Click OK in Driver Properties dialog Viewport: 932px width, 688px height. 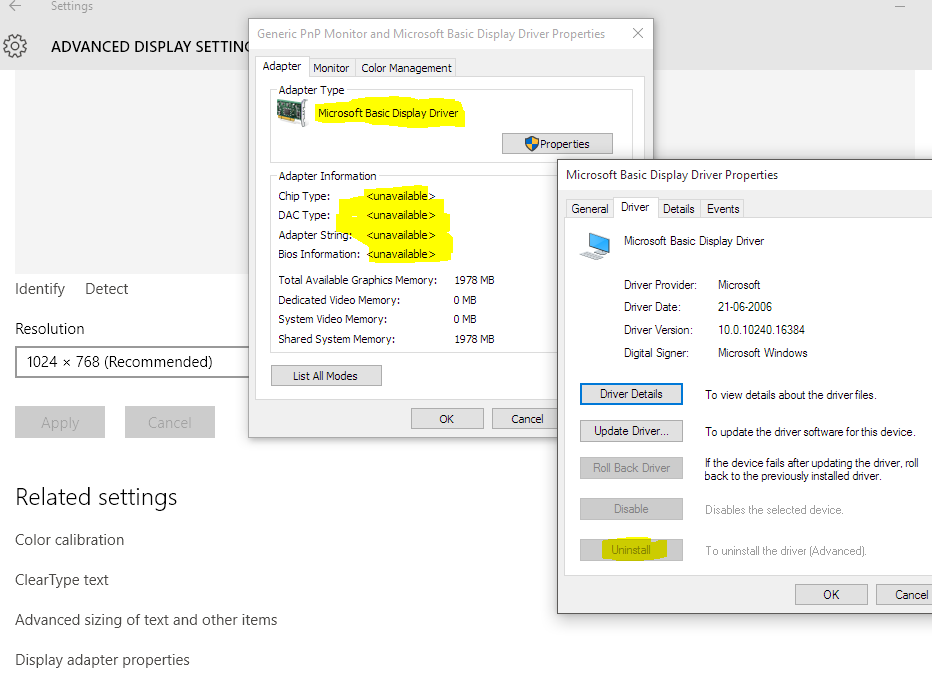831,595
